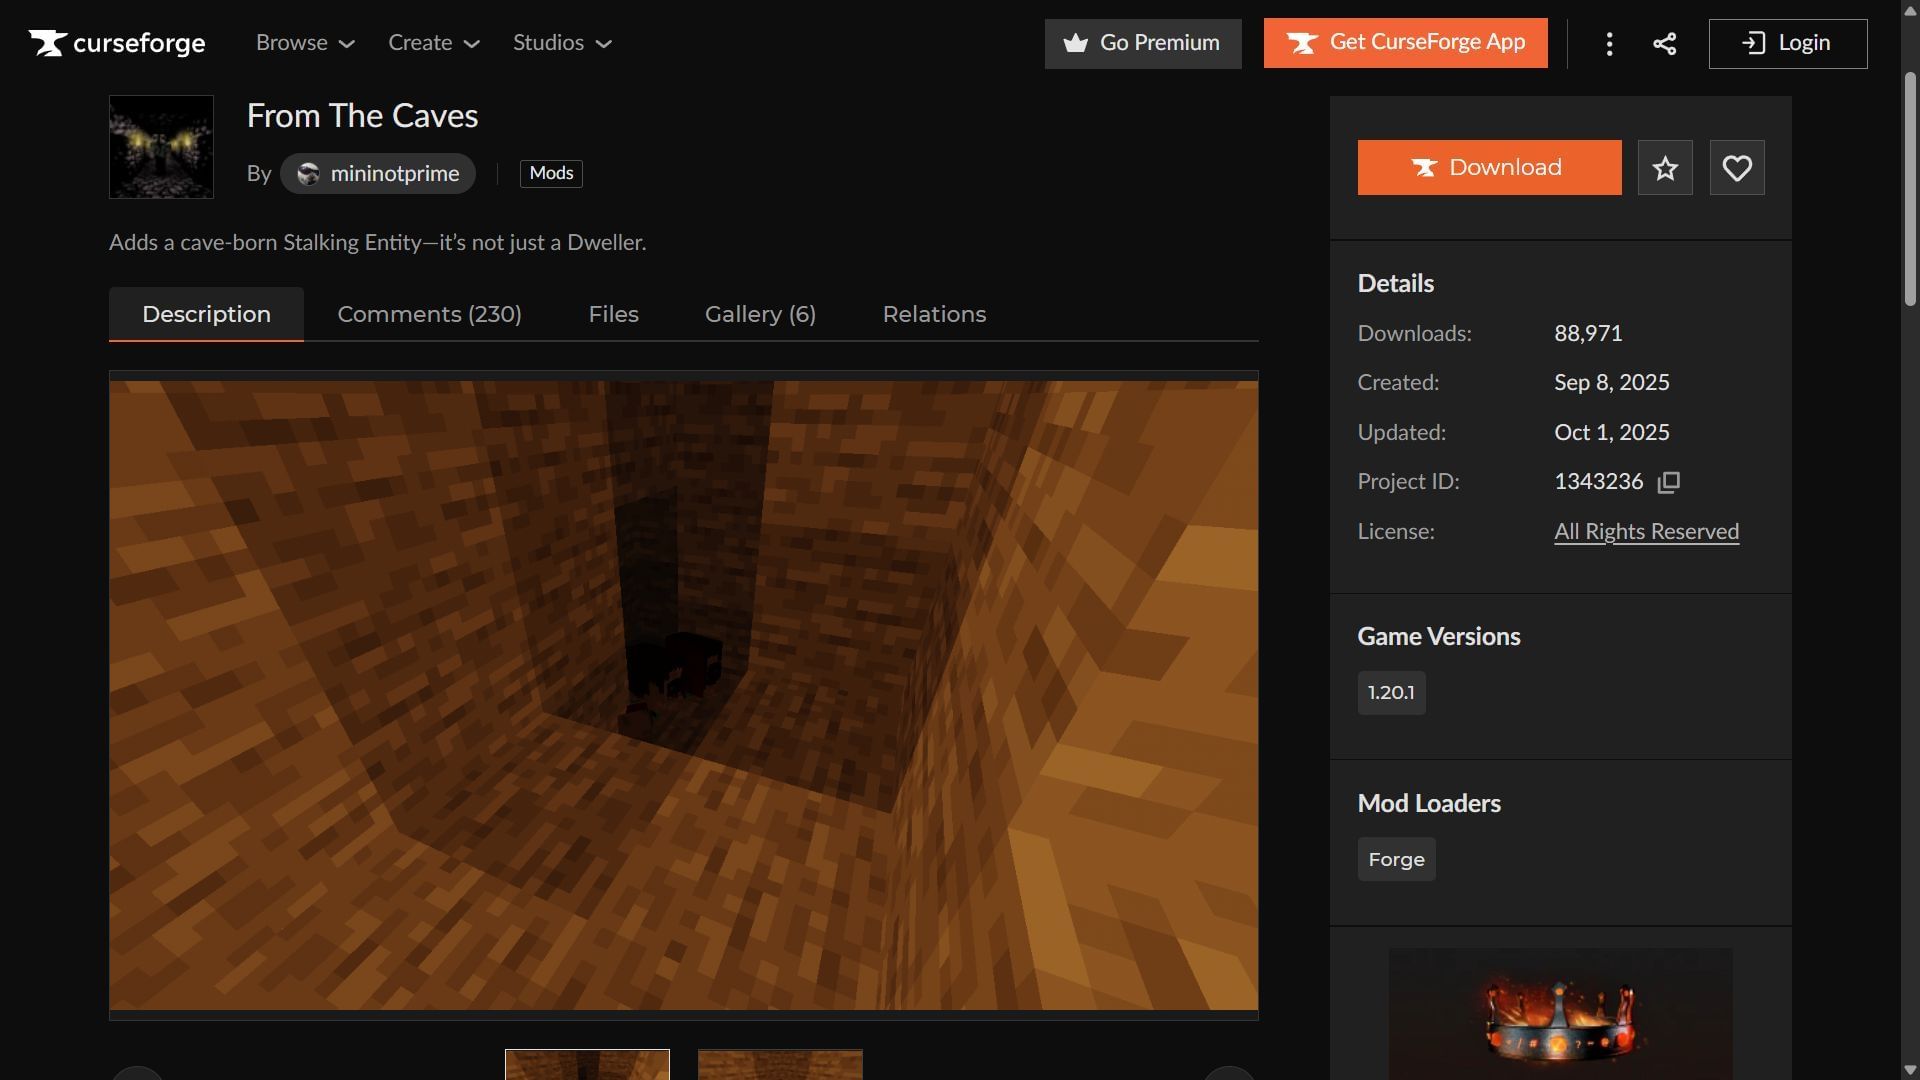Click the From The Caves mod icon
The width and height of the screenshot is (1920, 1080).
pyautogui.click(x=161, y=147)
